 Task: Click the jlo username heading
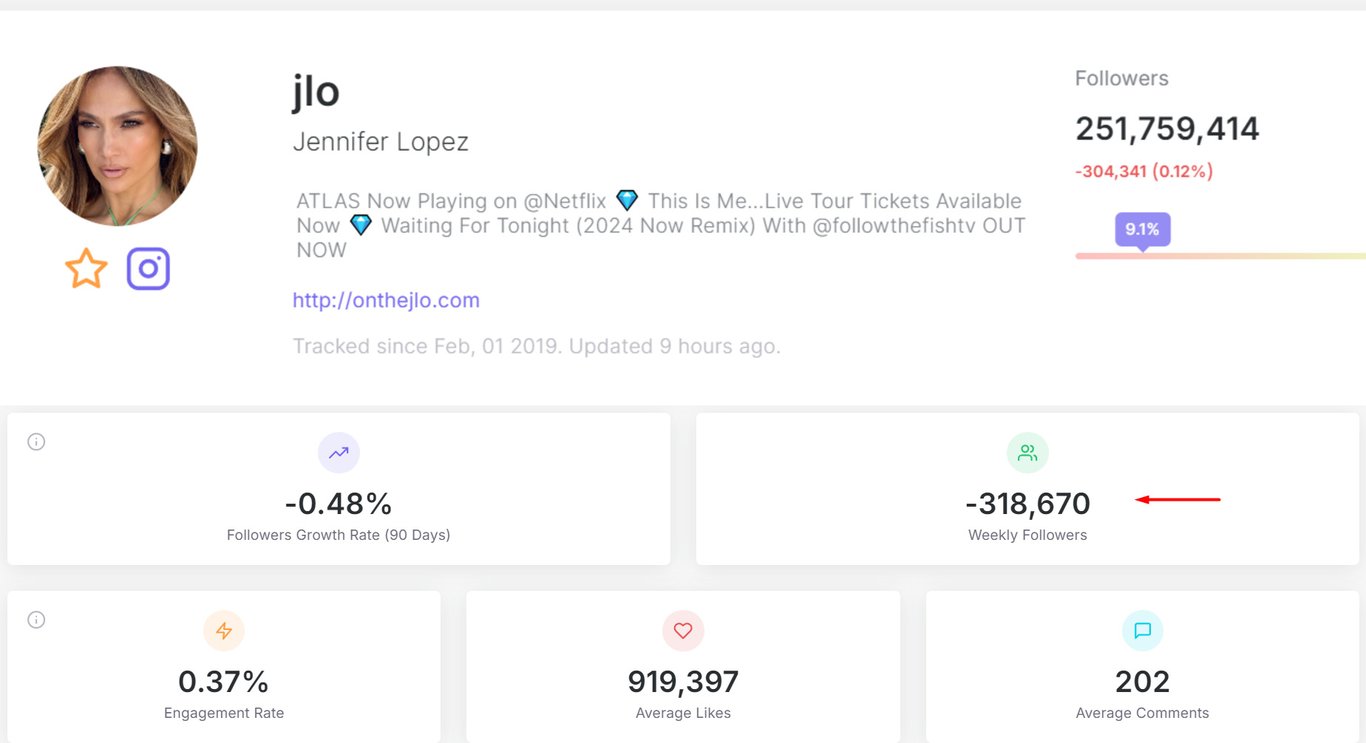316,92
